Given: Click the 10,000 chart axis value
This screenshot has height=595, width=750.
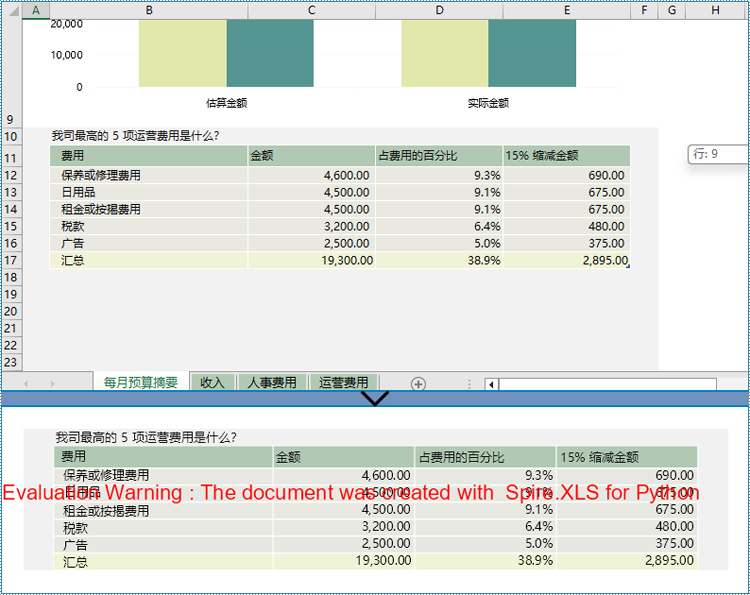Looking at the screenshot, I should [x=66, y=55].
